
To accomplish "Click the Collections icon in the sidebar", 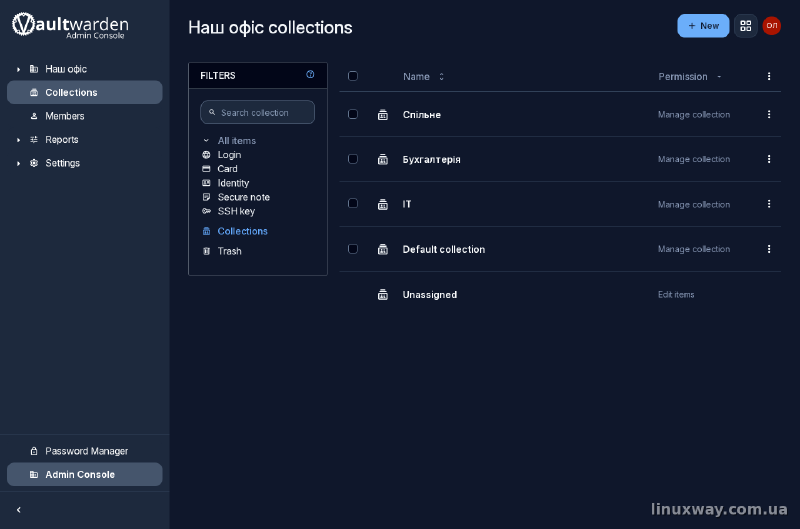I will pos(34,92).
